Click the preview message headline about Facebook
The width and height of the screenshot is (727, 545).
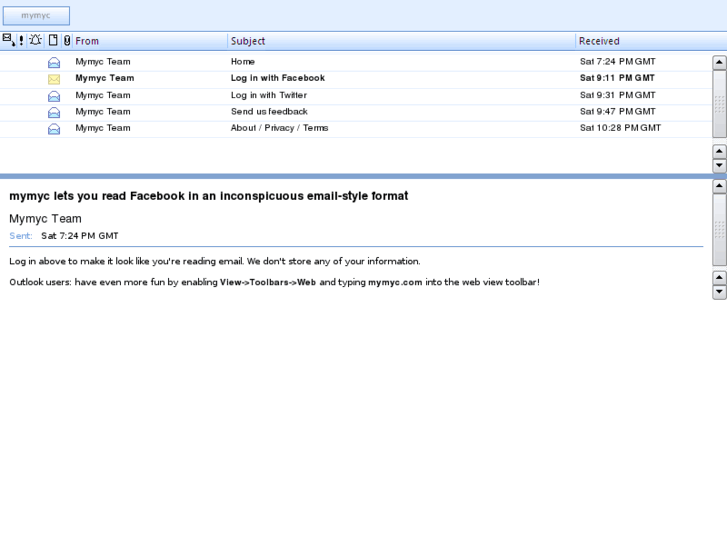pos(209,196)
